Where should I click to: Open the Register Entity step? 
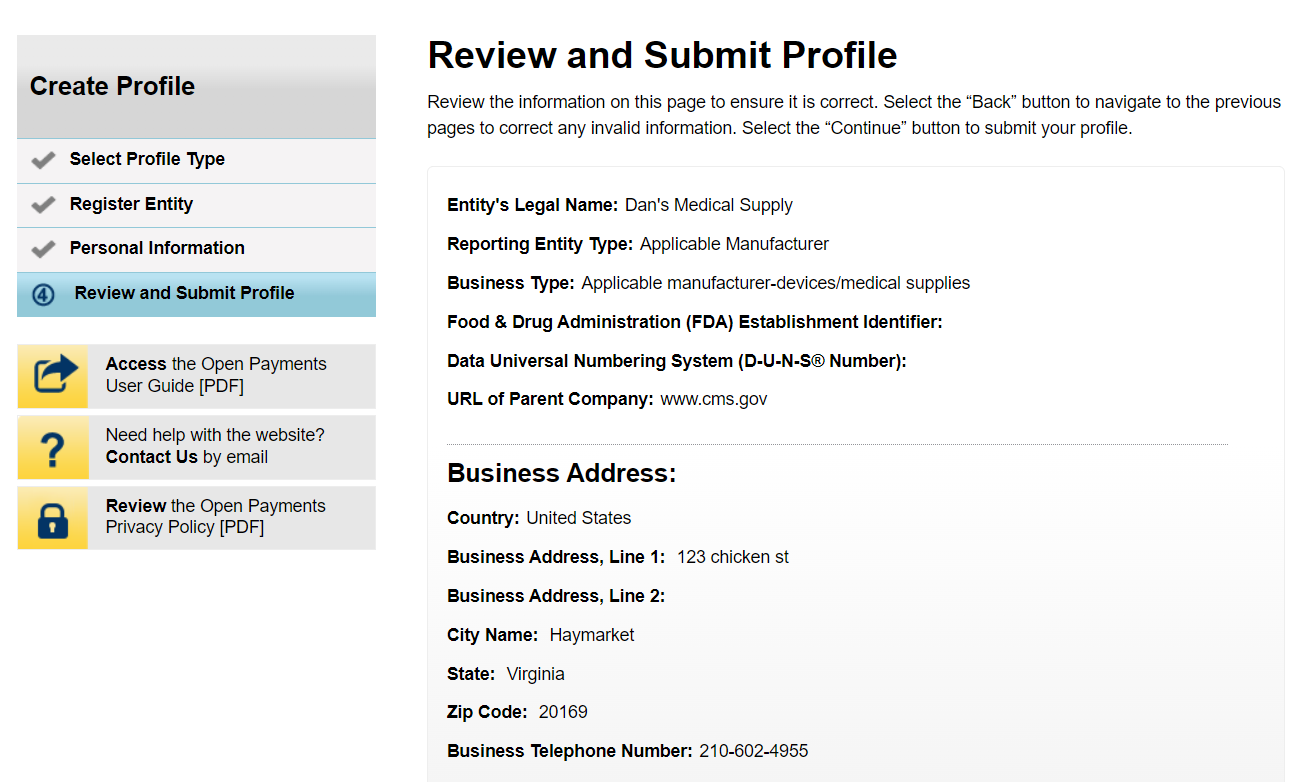coord(131,204)
